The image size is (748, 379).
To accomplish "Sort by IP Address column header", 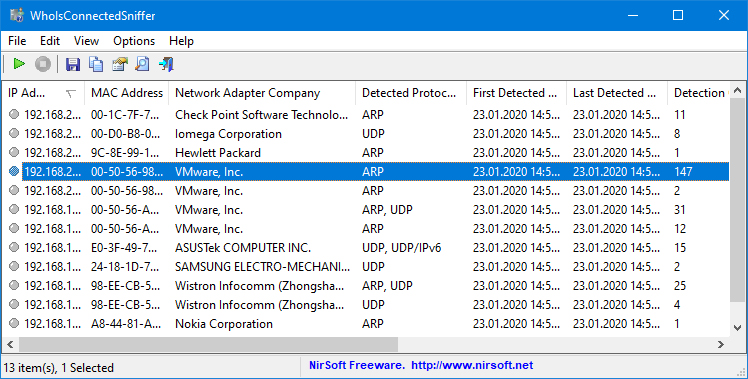I will (x=43, y=93).
